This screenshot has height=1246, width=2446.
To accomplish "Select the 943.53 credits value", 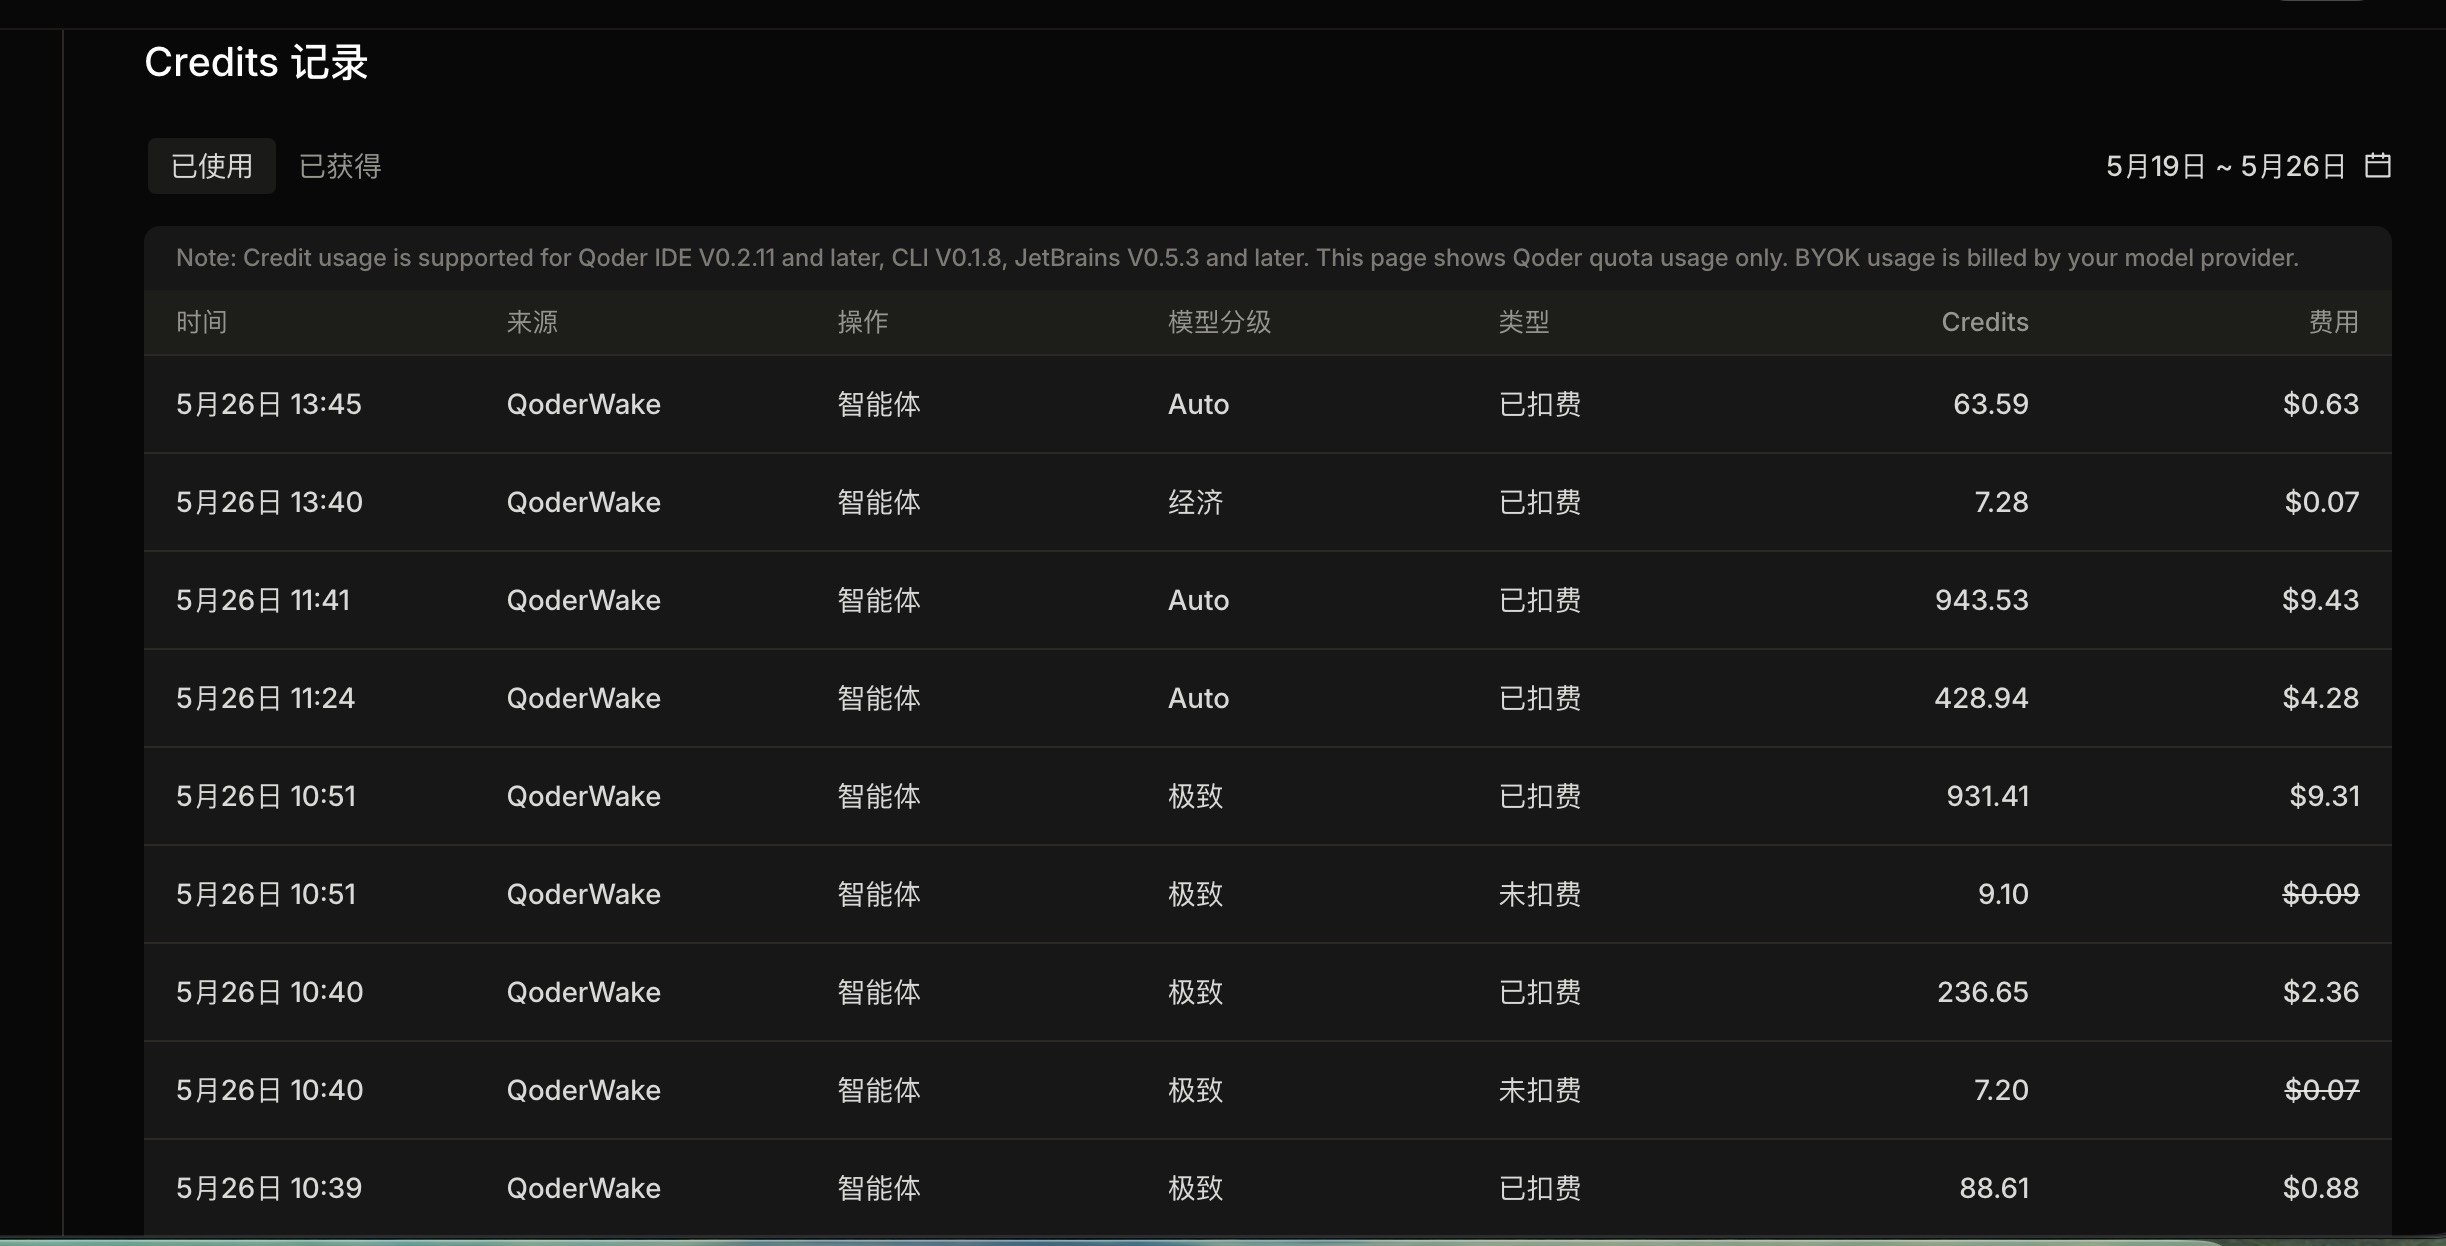I will click(x=1982, y=600).
